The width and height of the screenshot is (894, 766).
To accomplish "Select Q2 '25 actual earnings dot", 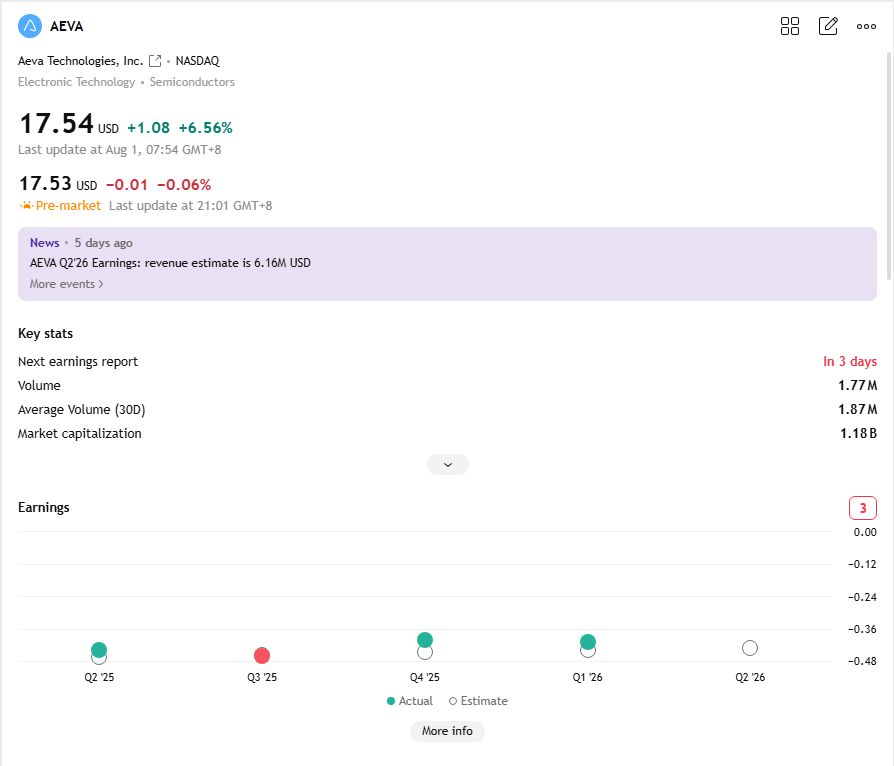I will click(99, 649).
